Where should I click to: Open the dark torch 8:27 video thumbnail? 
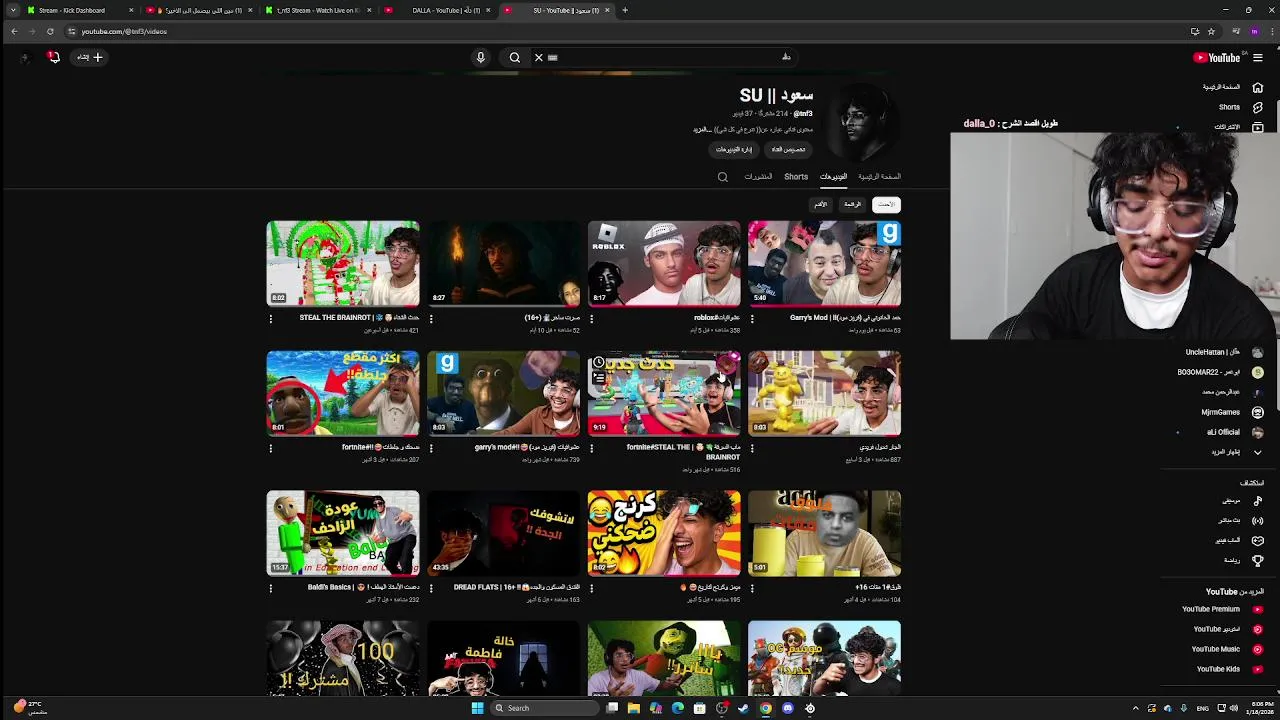pos(504,263)
